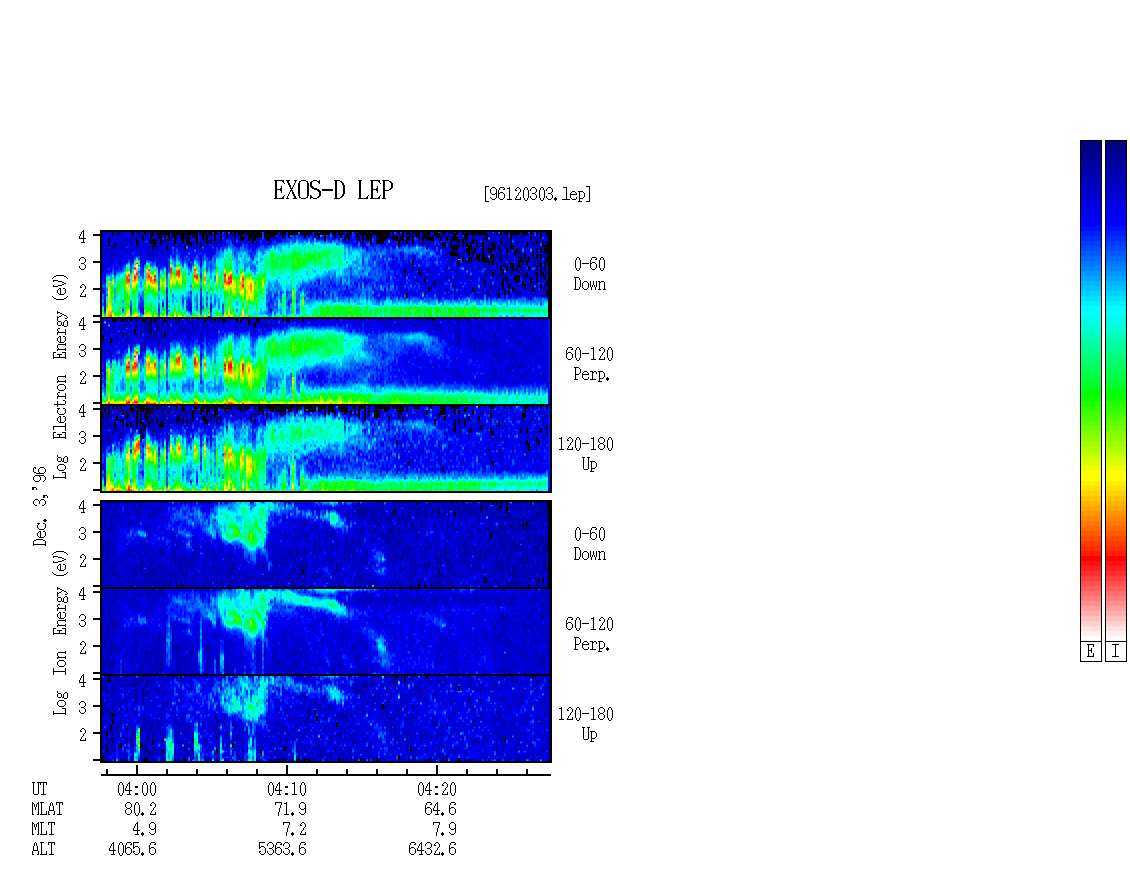The height and width of the screenshot is (875, 1130).
Task: Open the electron 120-180 Up spectrogram panel
Action: [x=326, y=448]
